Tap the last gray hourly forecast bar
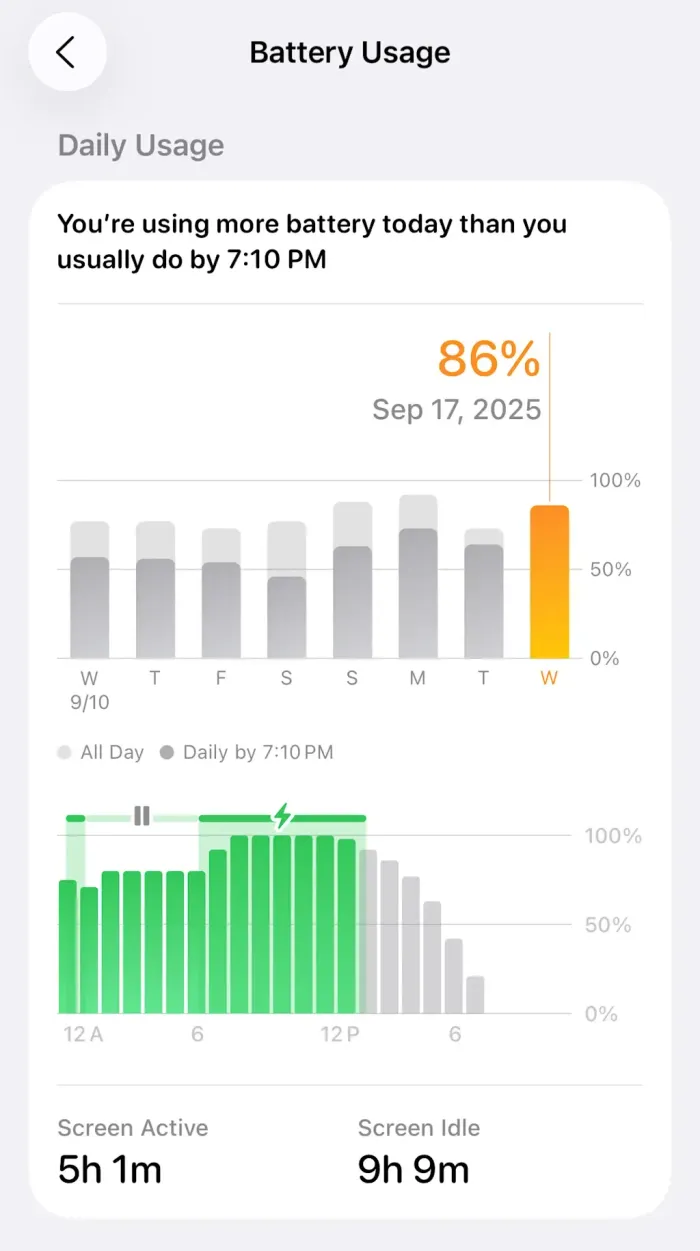The image size is (700, 1251). [475, 994]
